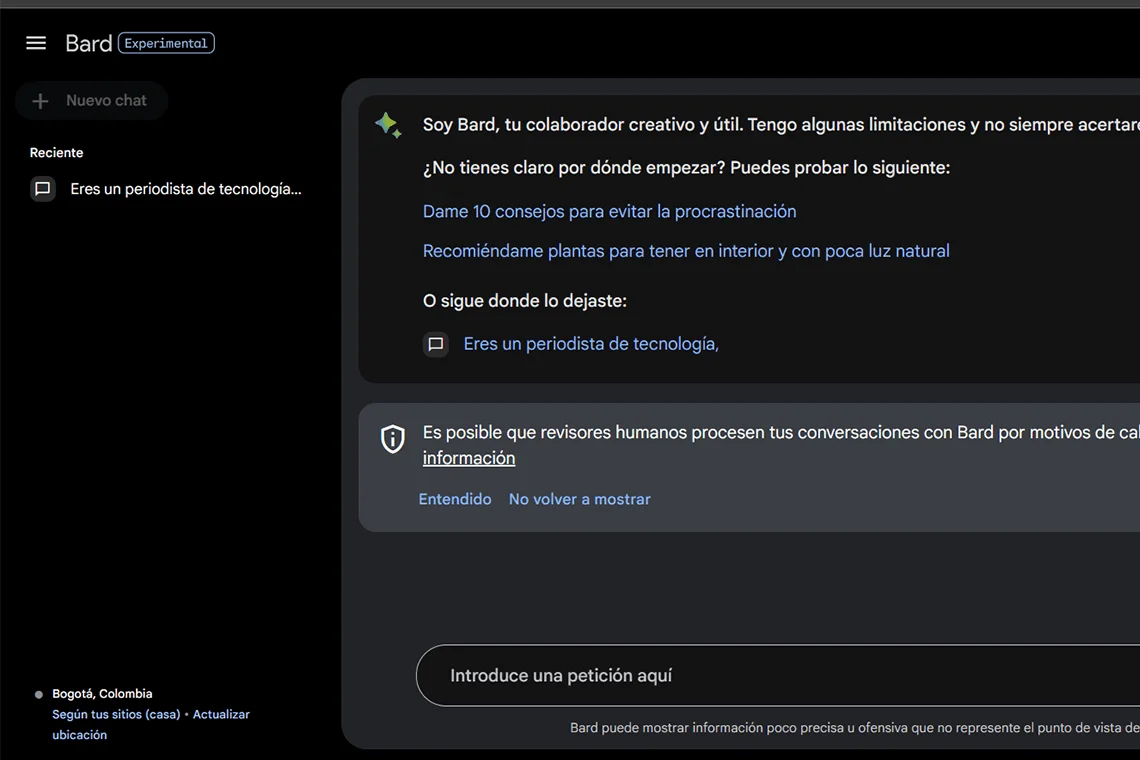Image resolution: width=1140 pixels, height=760 pixels.
Task: Open recent chat 'Eres un periodista de tecnología...' in sidebar
Action: (185, 189)
